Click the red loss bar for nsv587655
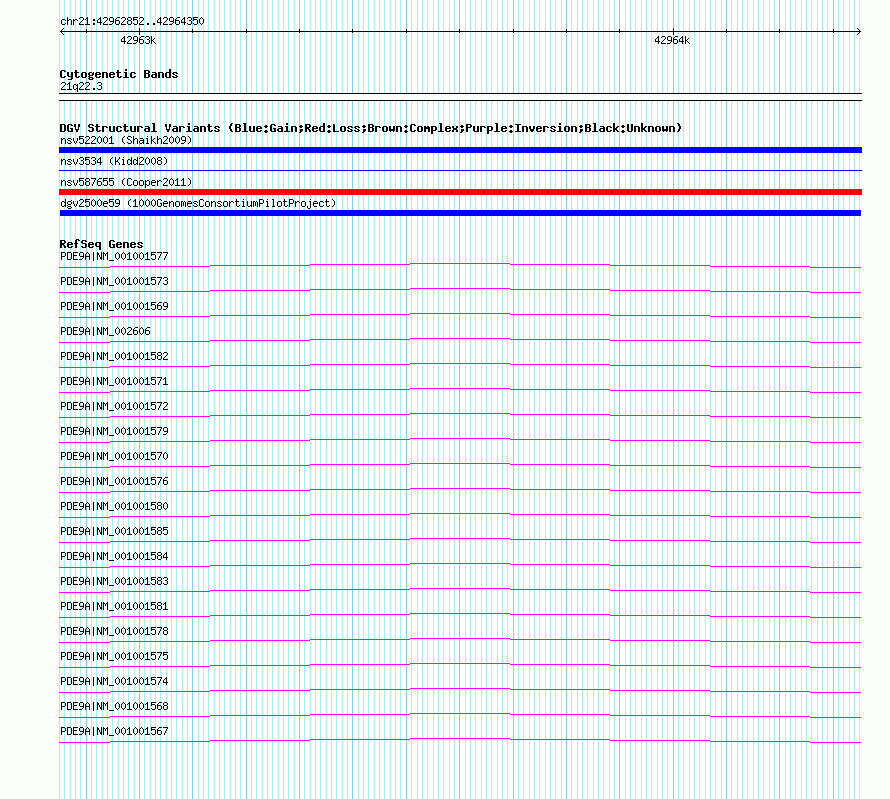 coord(460,192)
